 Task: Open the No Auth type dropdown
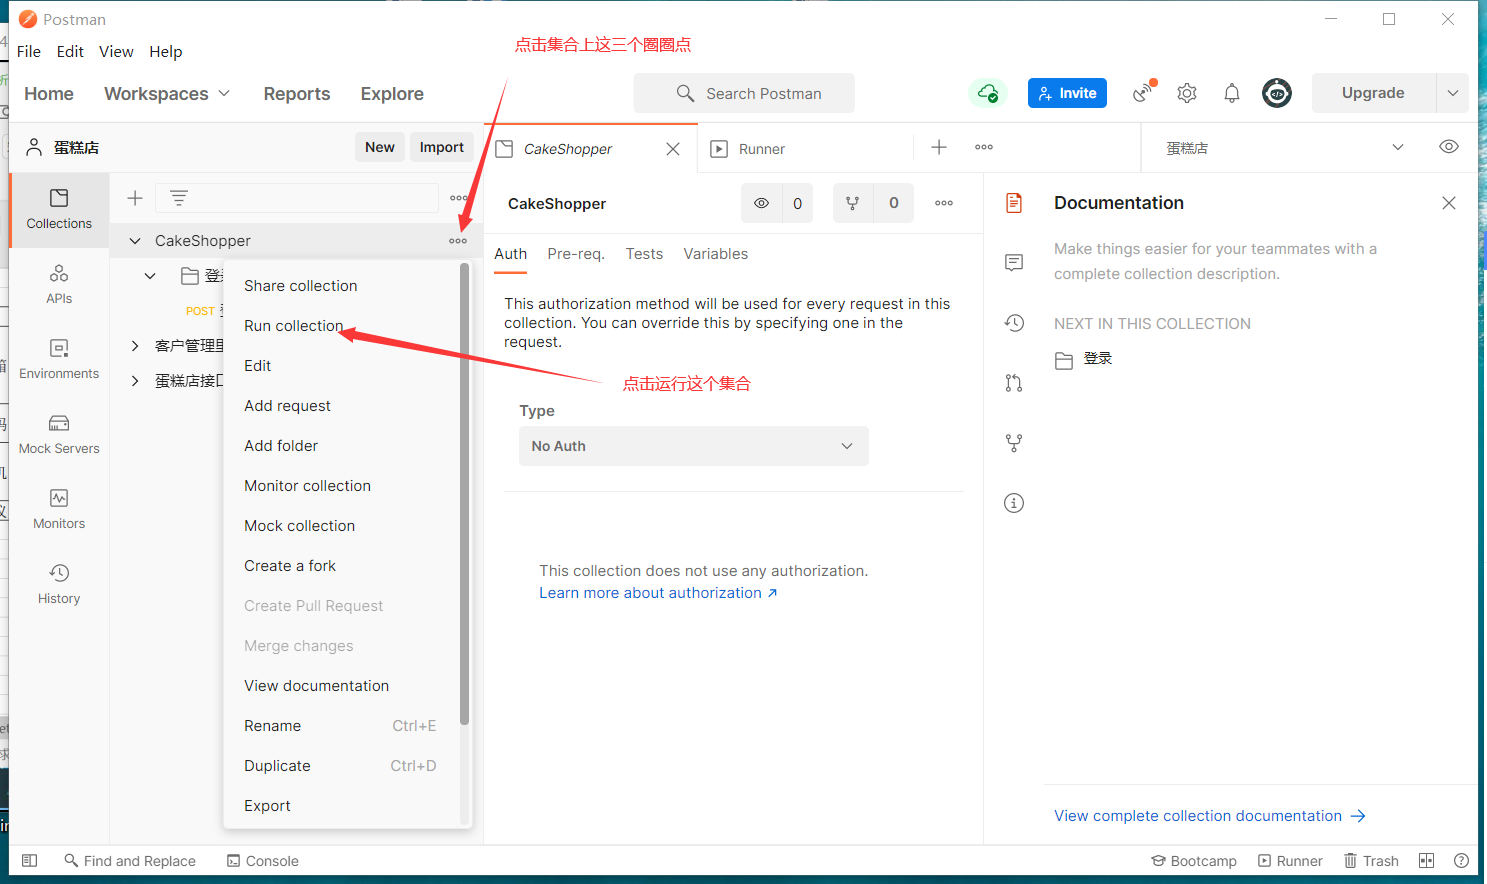pyautogui.click(x=693, y=446)
